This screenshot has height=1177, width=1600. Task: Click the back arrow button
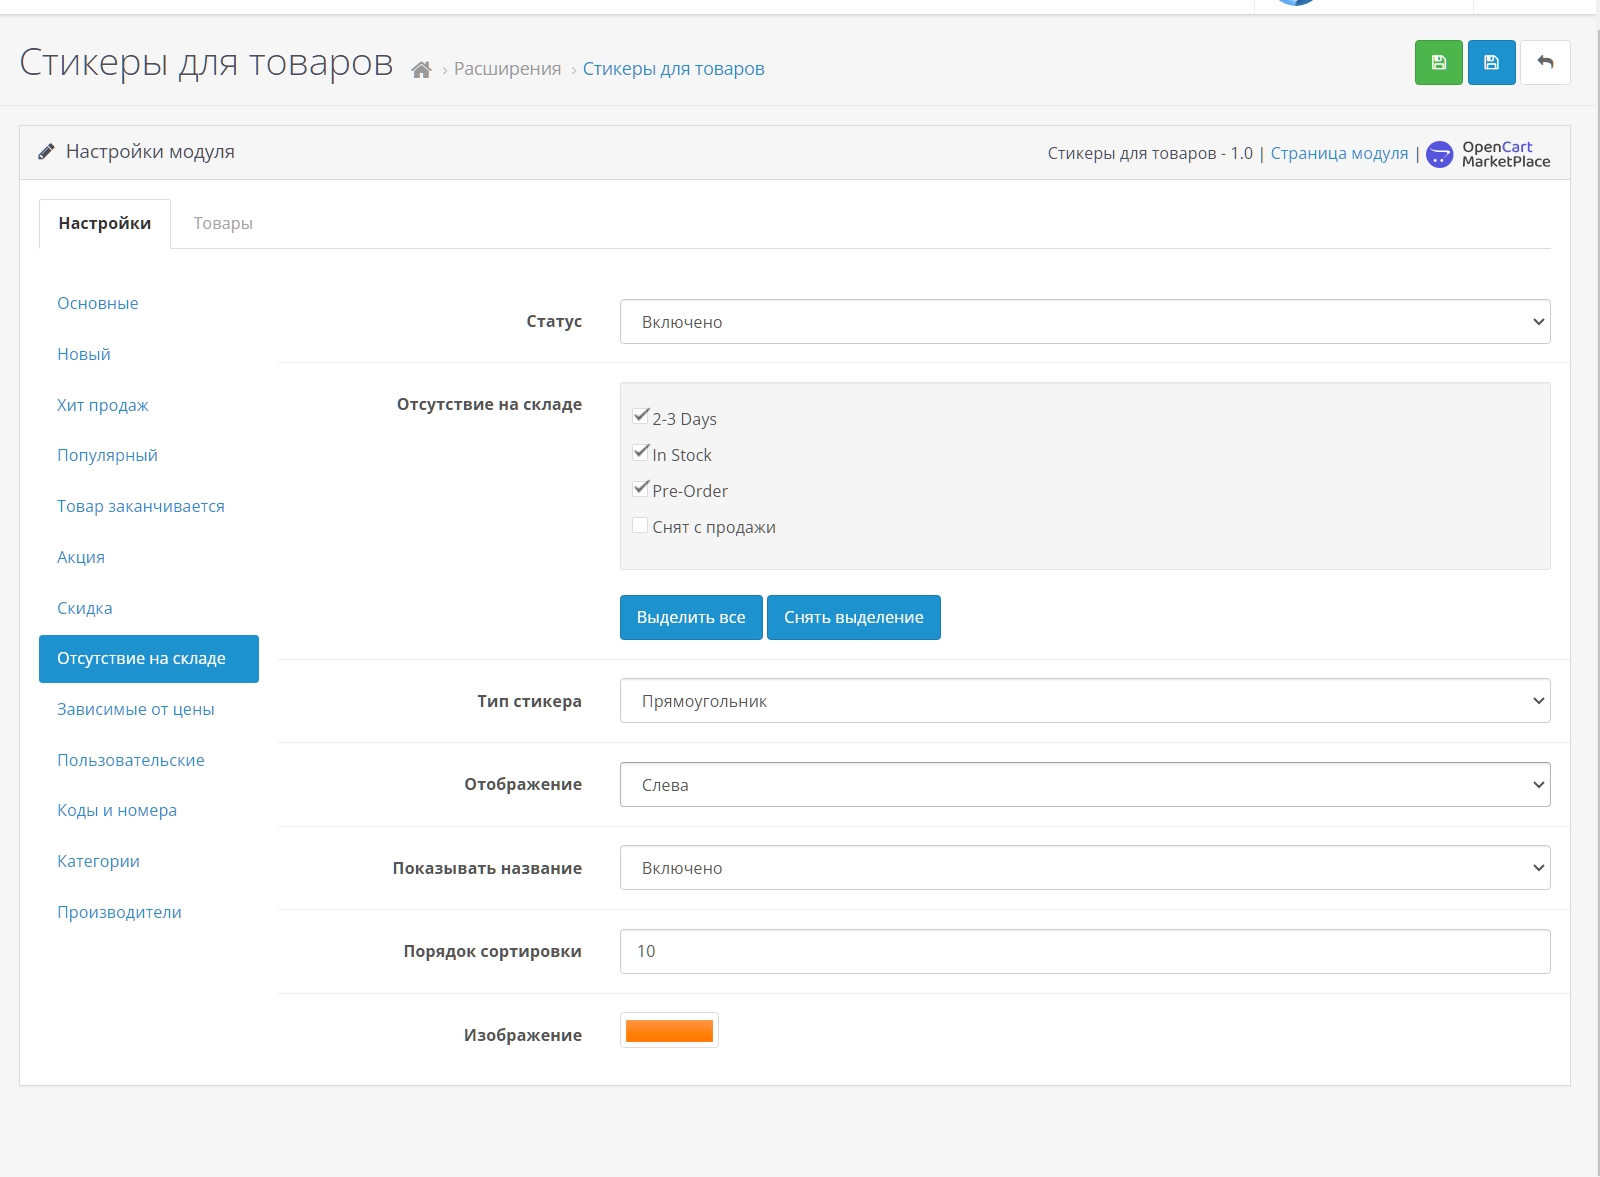[x=1545, y=63]
